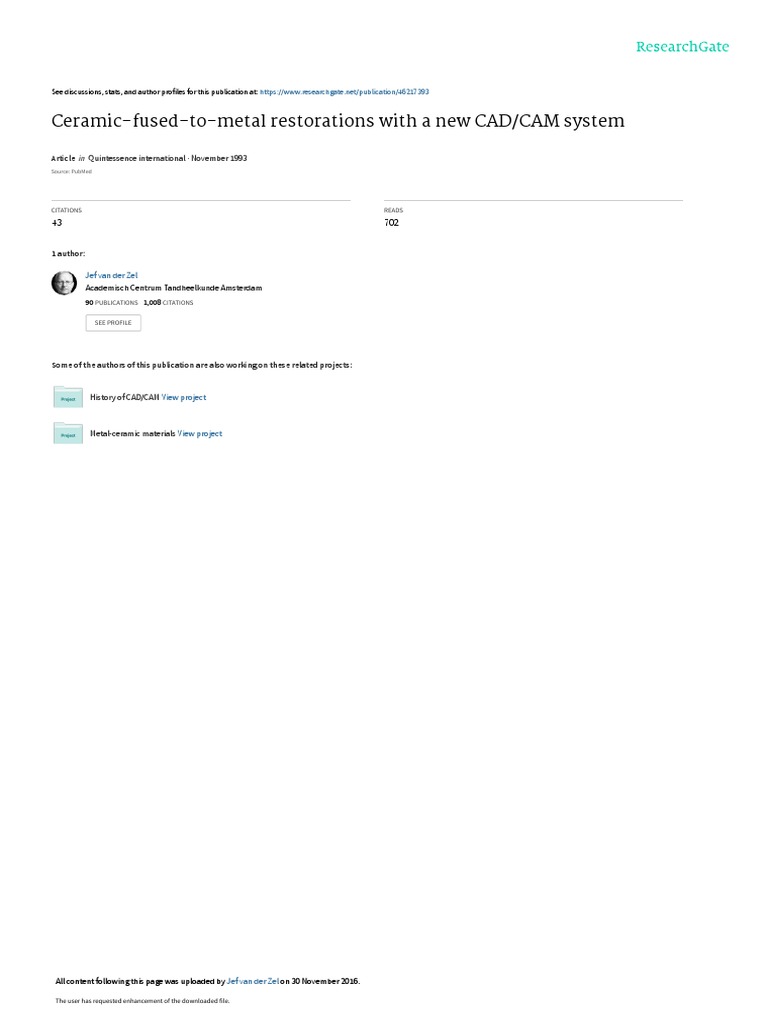This screenshot has height=1024, width=768.
Task: Click the reads count 702
Action: click(391, 223)
